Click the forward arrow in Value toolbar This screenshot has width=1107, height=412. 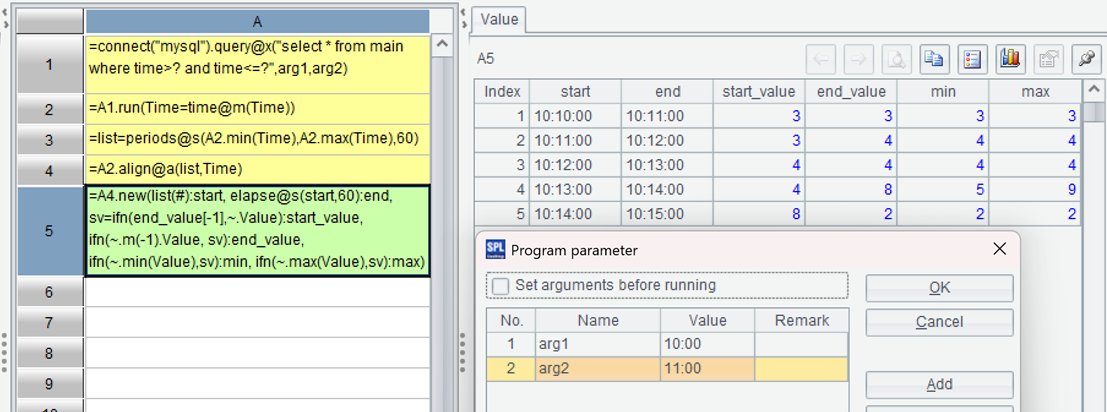(859, 59)
